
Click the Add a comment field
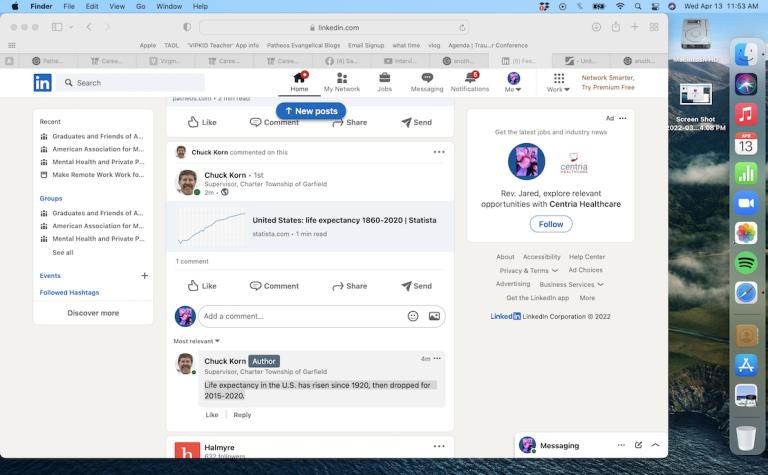tap(301, 316)
